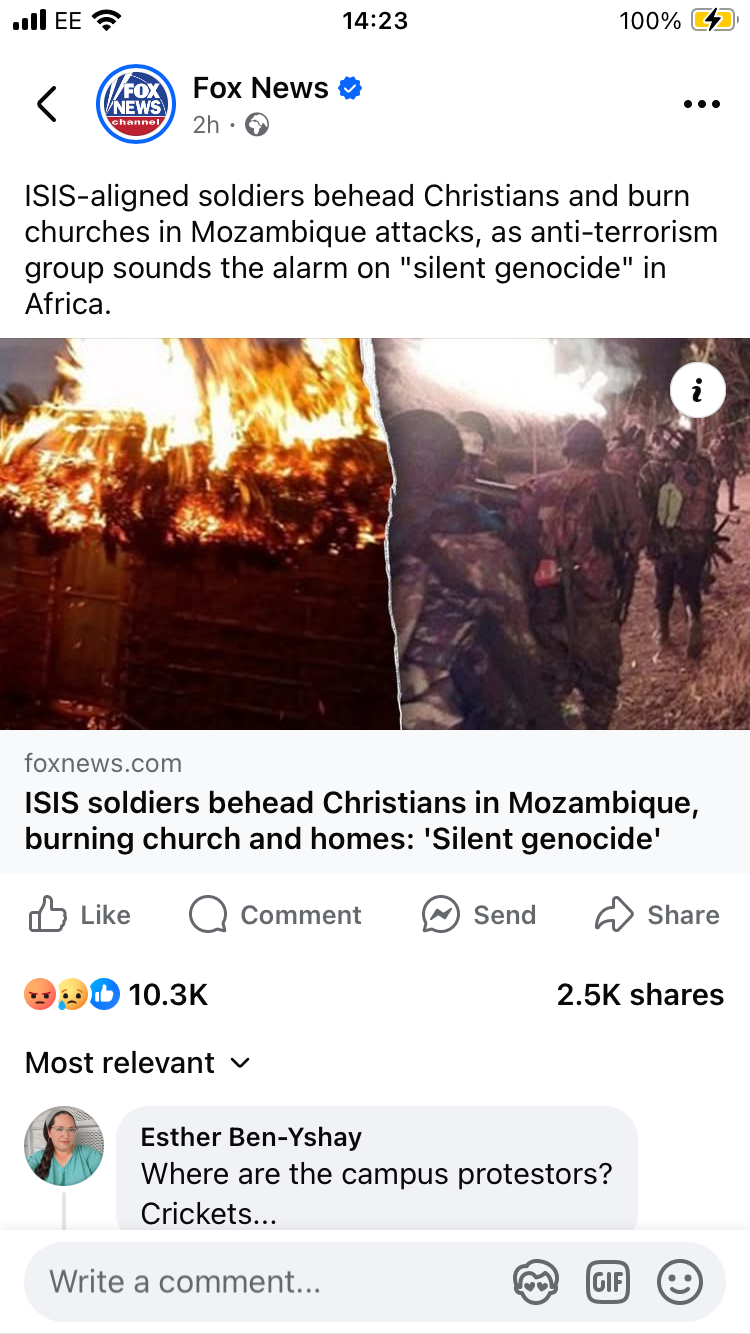Viewport: 750px width, 1334px height.
Task: Tap the back arrow icon
Action: point(46,104)
